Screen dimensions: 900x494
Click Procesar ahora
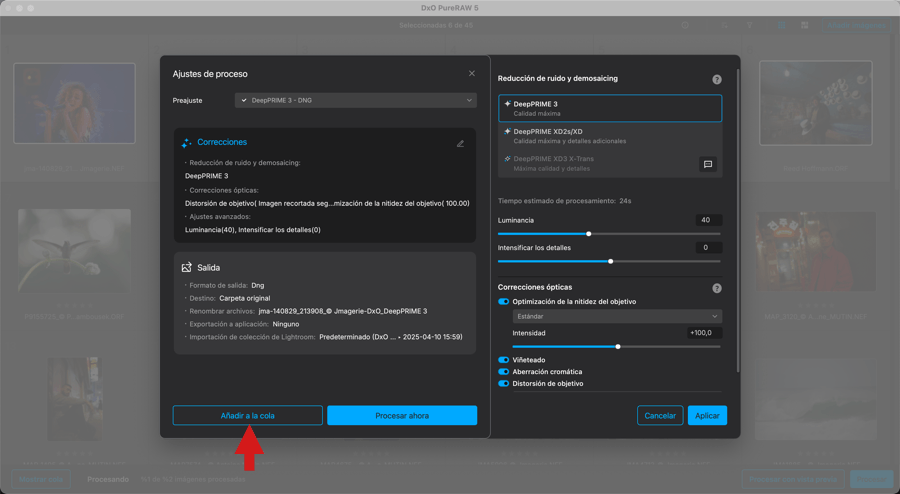pos(402,416)
